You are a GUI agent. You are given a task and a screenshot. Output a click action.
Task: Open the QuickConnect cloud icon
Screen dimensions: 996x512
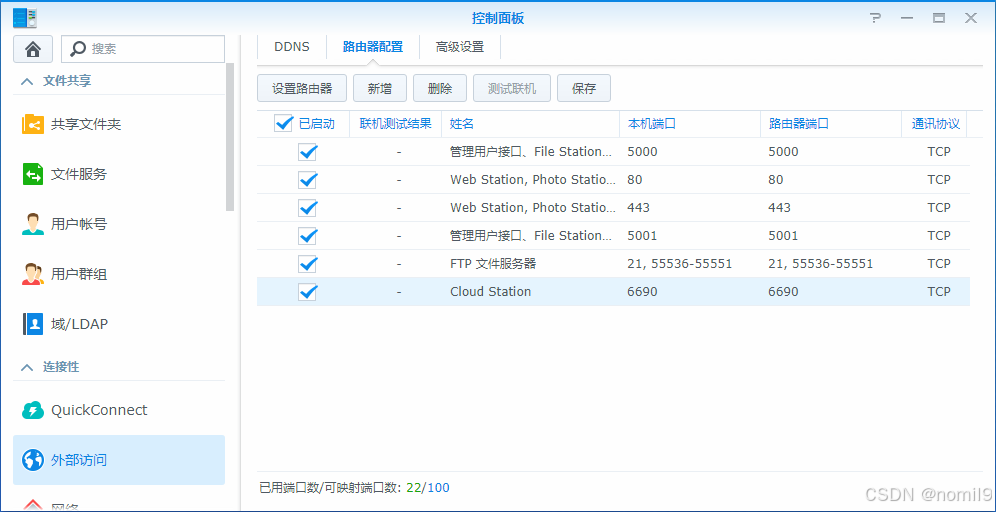click(x=33, y=410)
